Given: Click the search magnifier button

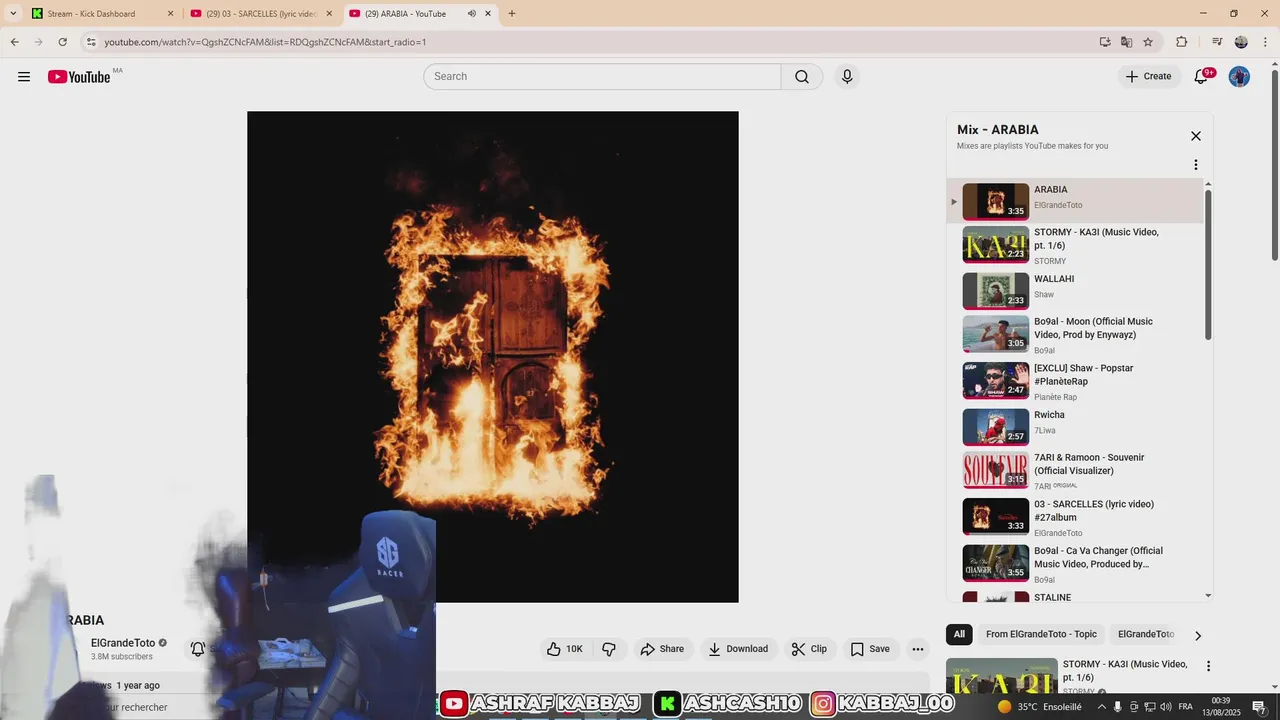Looking at the screenshot, I should click(x=802, y=77).
